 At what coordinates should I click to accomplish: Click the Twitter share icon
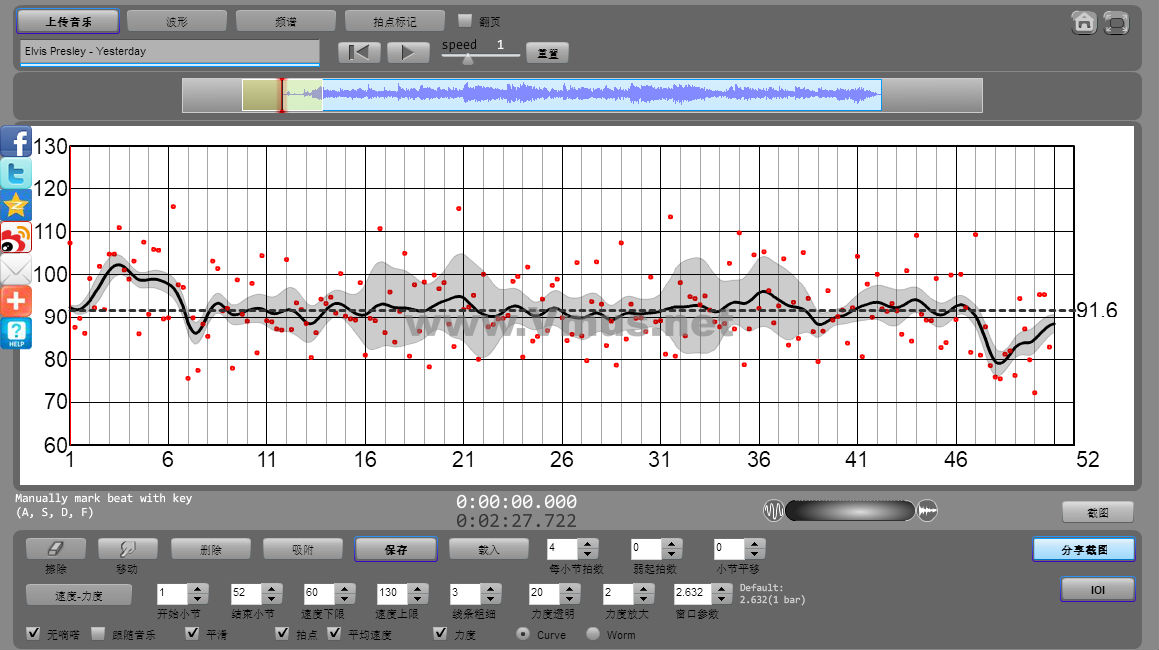tap(17, 173)
